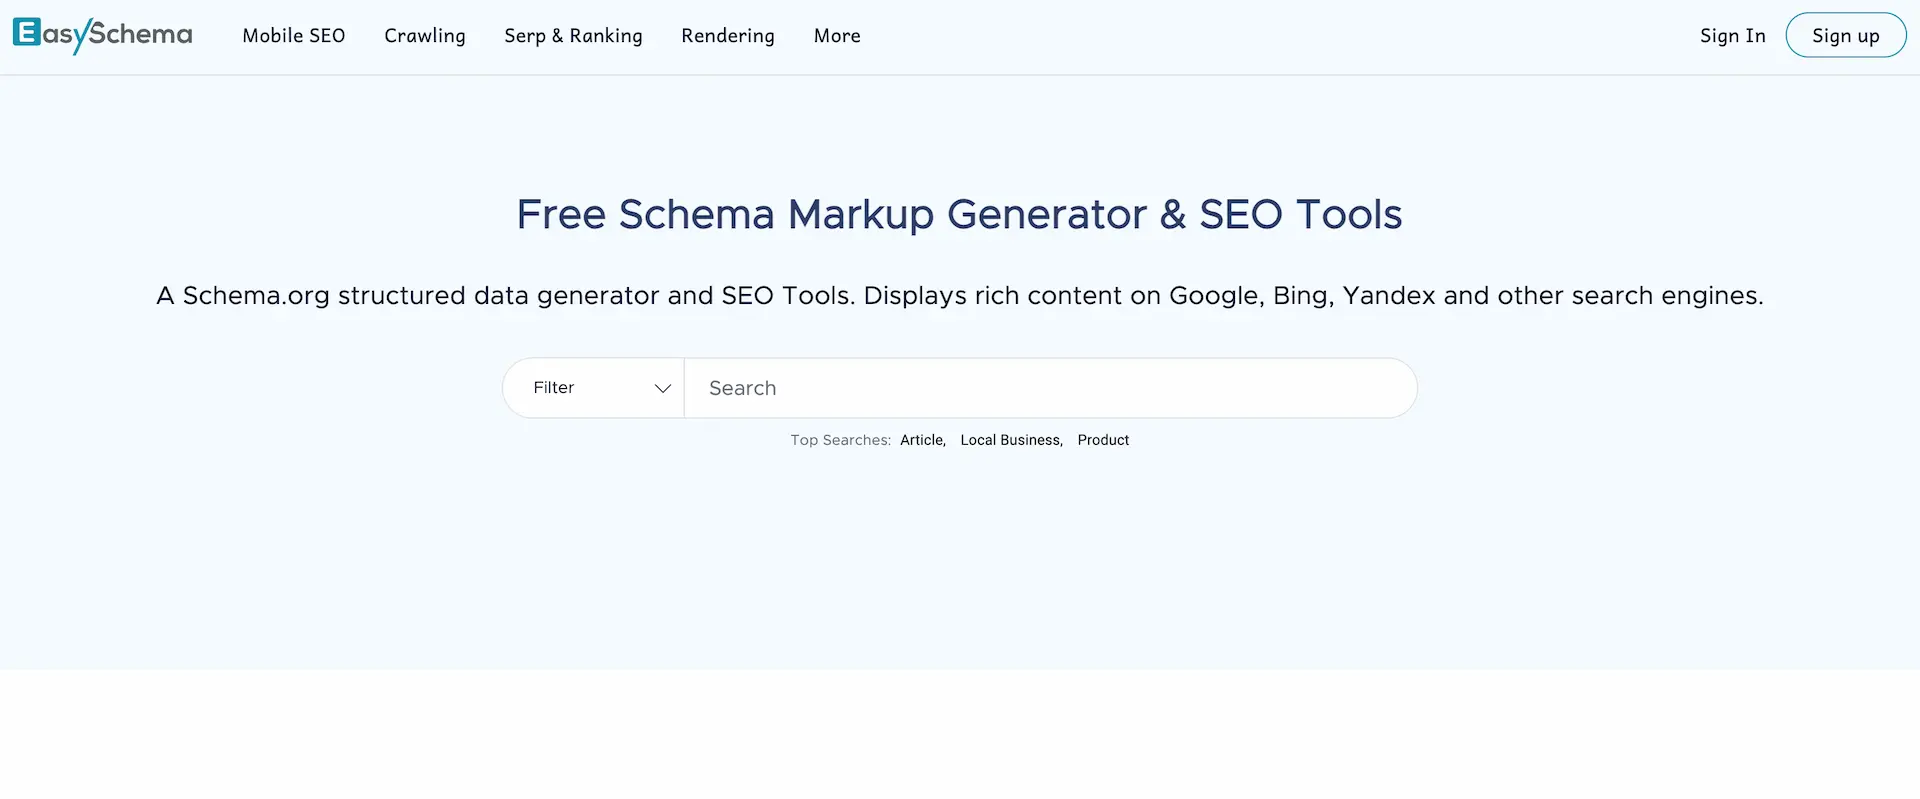Open the Mobile SEO menu
Viewport: 1920px width, 799px height.
click(294, 36)
